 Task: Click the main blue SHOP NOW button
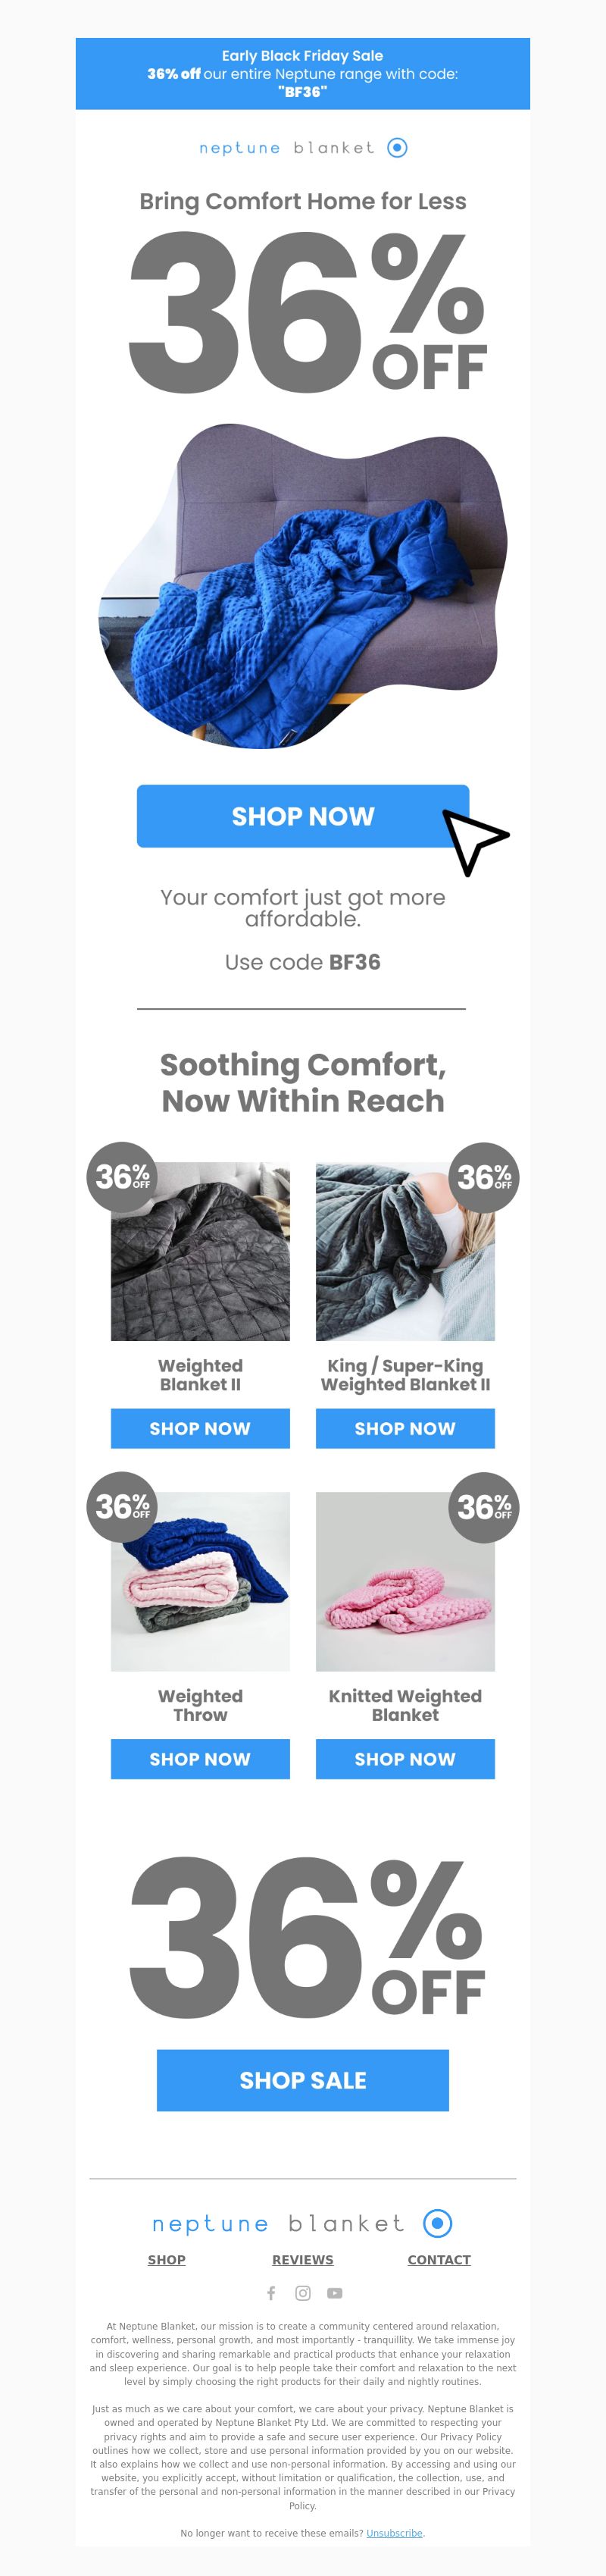[x=303, y=816]
